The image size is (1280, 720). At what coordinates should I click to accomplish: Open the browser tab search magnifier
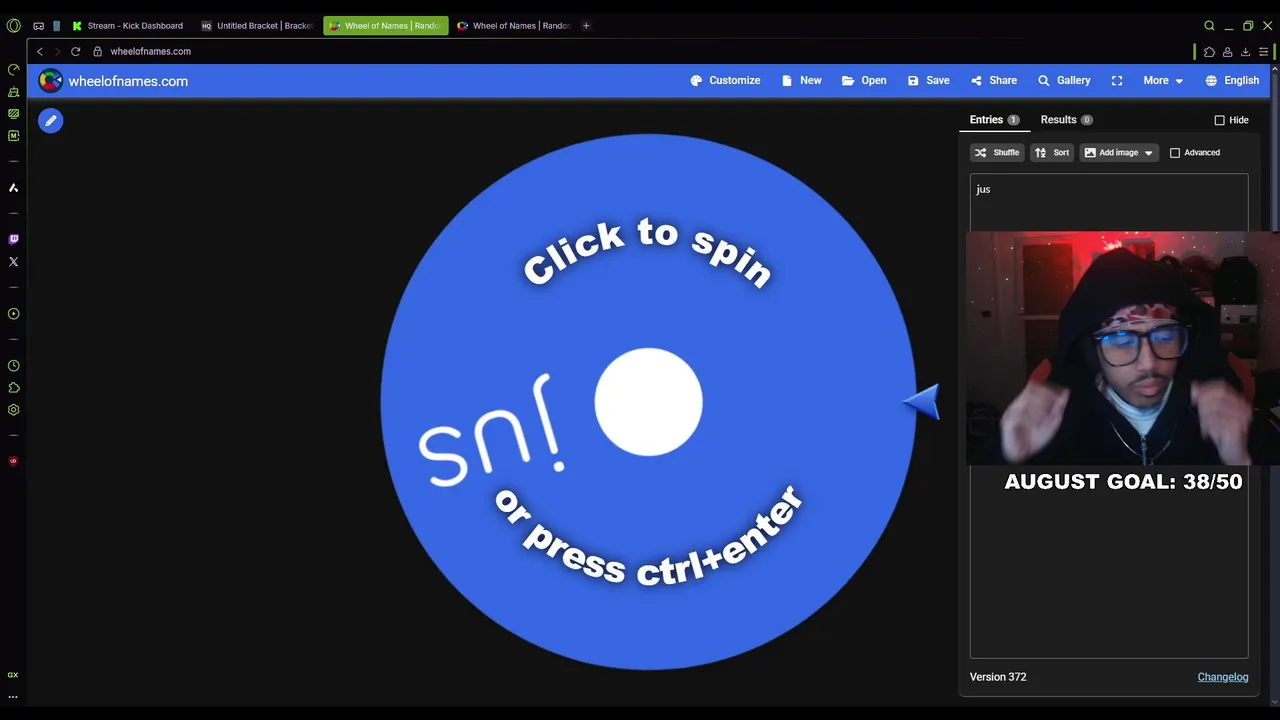coord(1209,26)
